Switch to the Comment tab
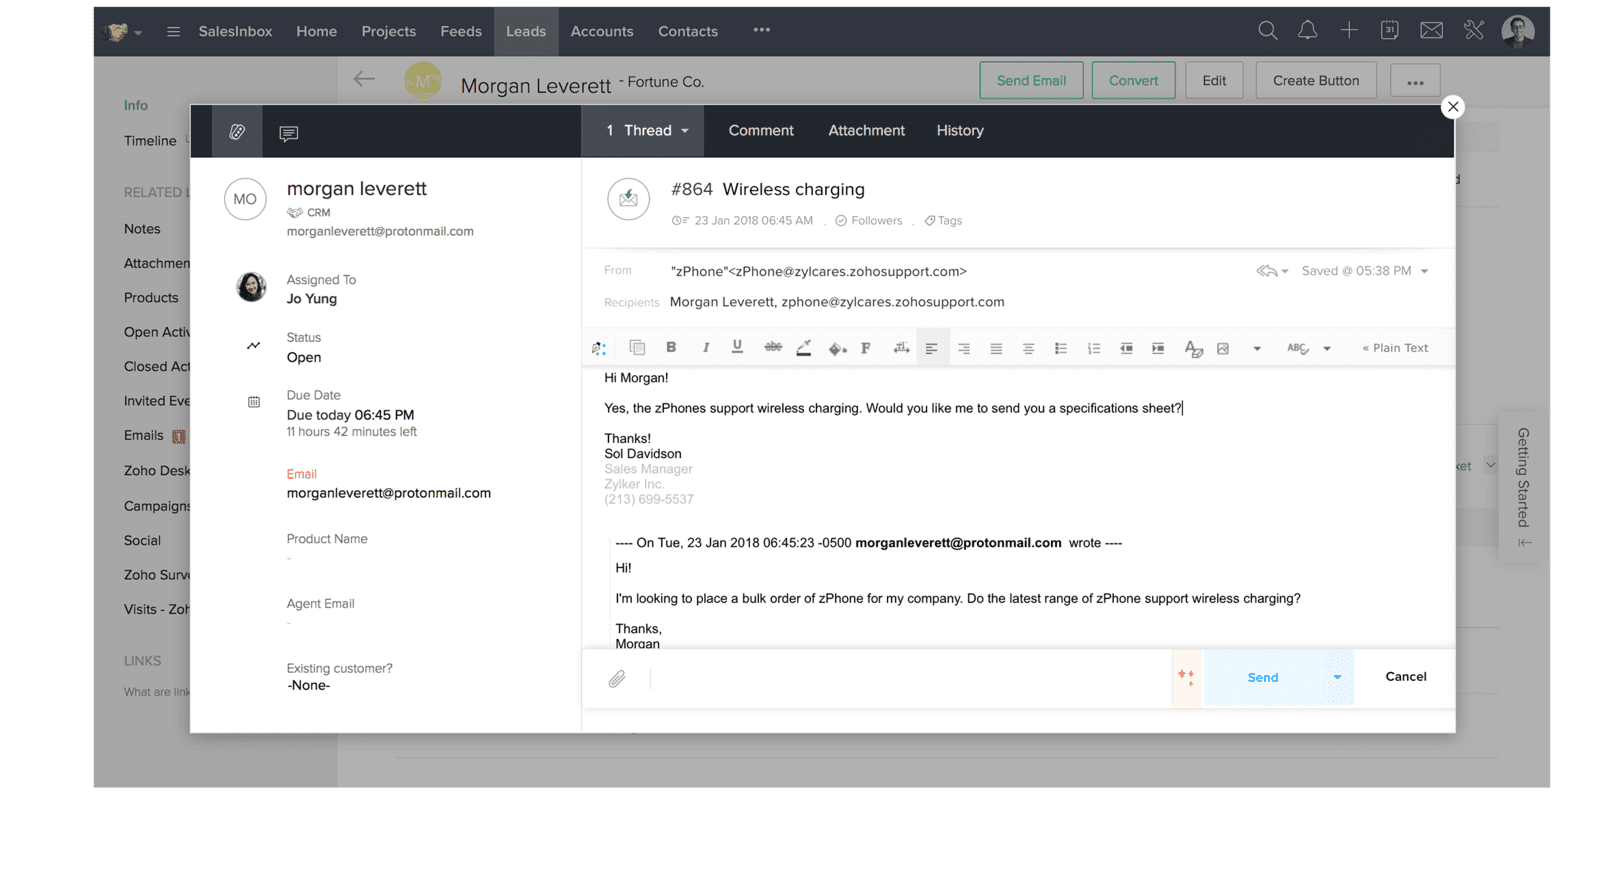 [761, 131]
